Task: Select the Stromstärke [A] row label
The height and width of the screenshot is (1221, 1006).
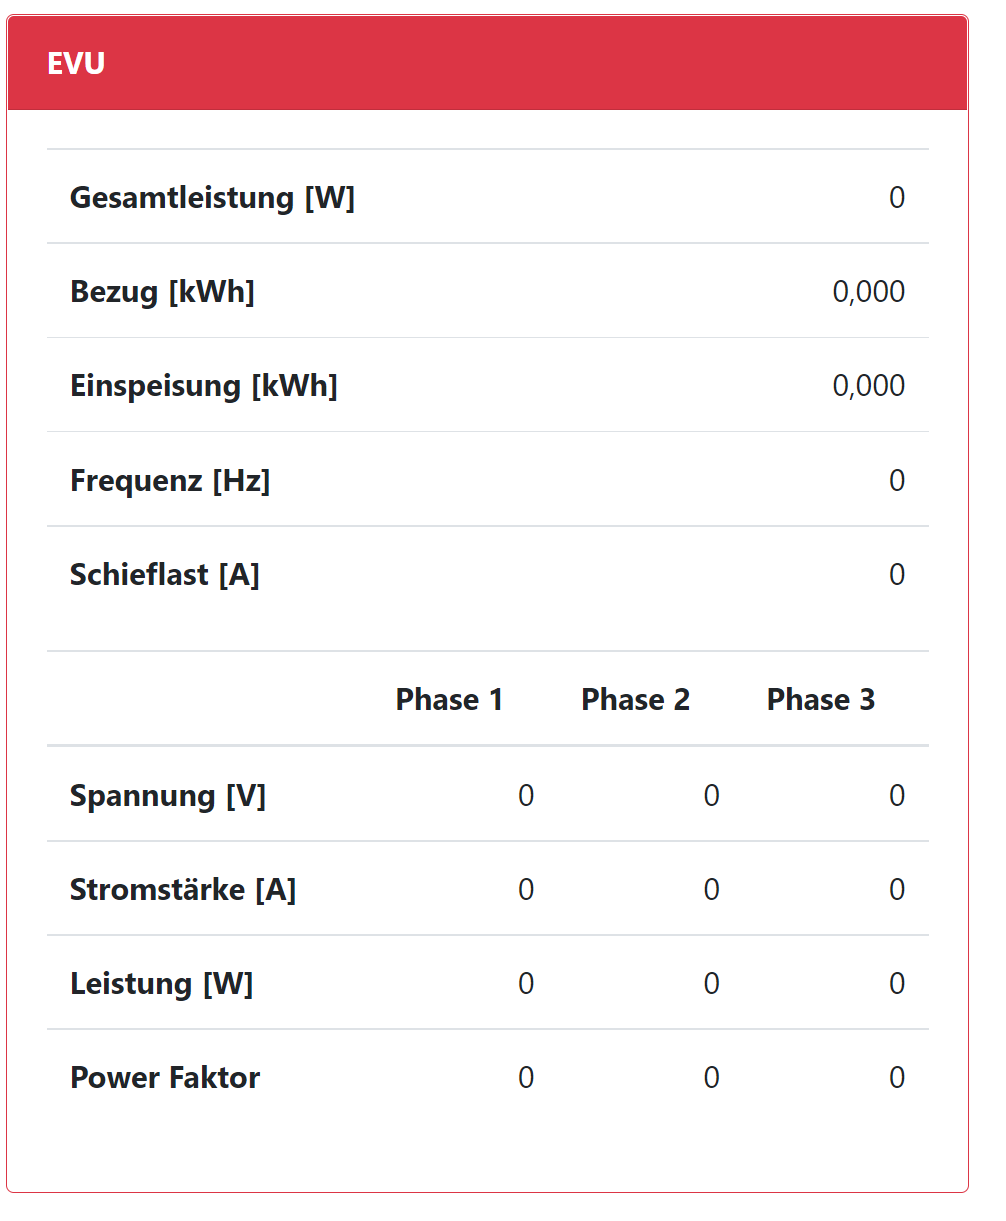Action: [x=183, y=890]
